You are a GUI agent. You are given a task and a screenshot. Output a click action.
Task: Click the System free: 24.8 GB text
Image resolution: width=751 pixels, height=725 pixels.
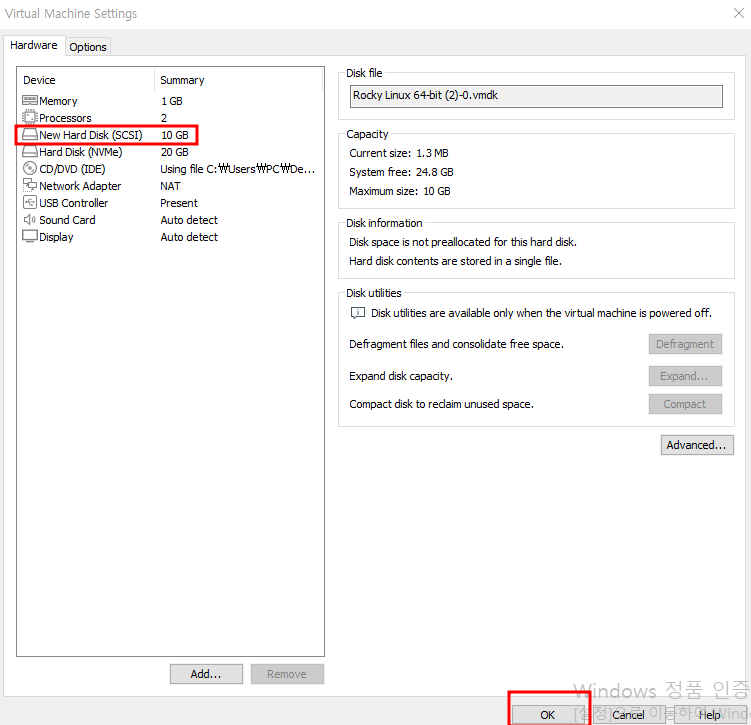401,172
